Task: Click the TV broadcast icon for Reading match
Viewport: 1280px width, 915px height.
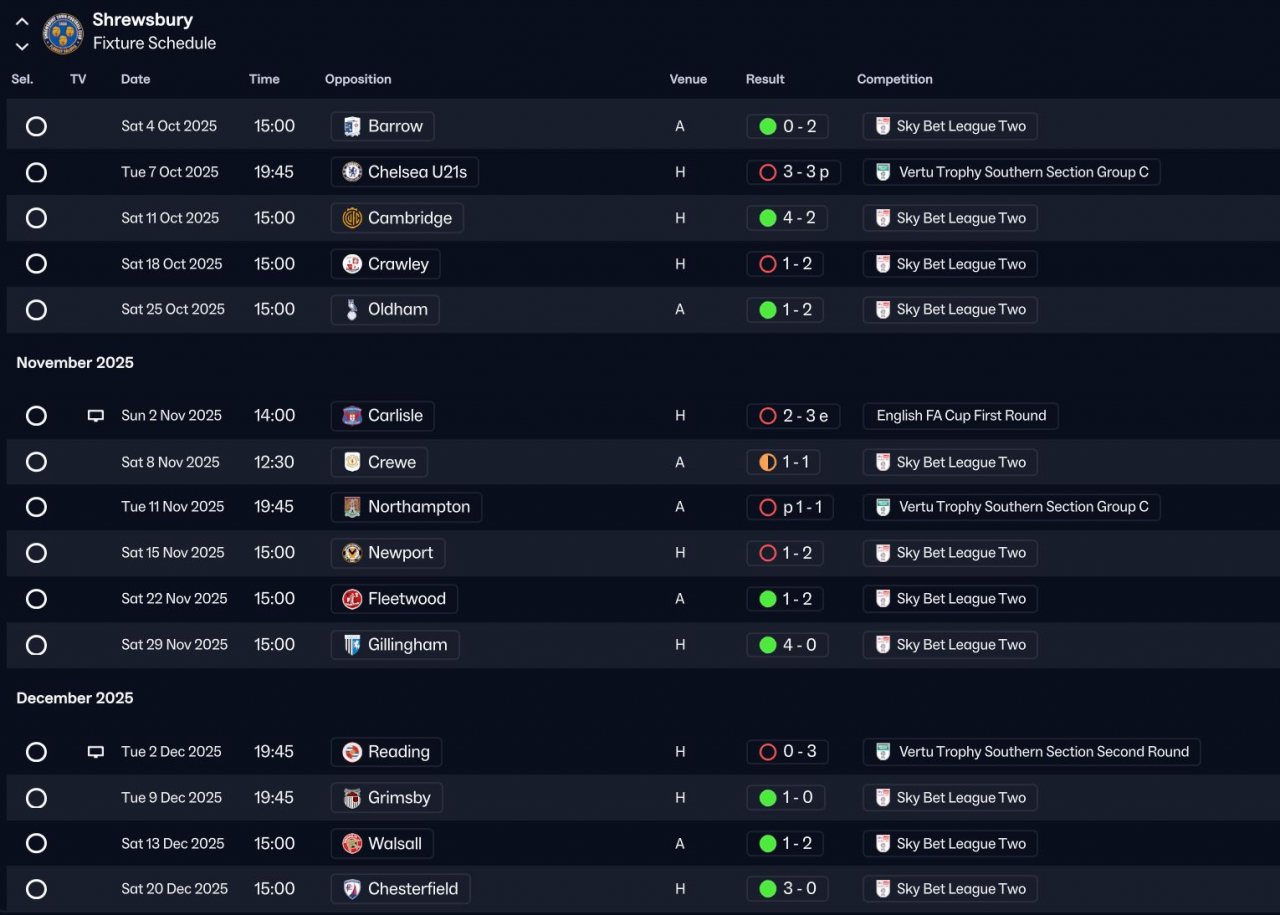Action: (96, 752)
